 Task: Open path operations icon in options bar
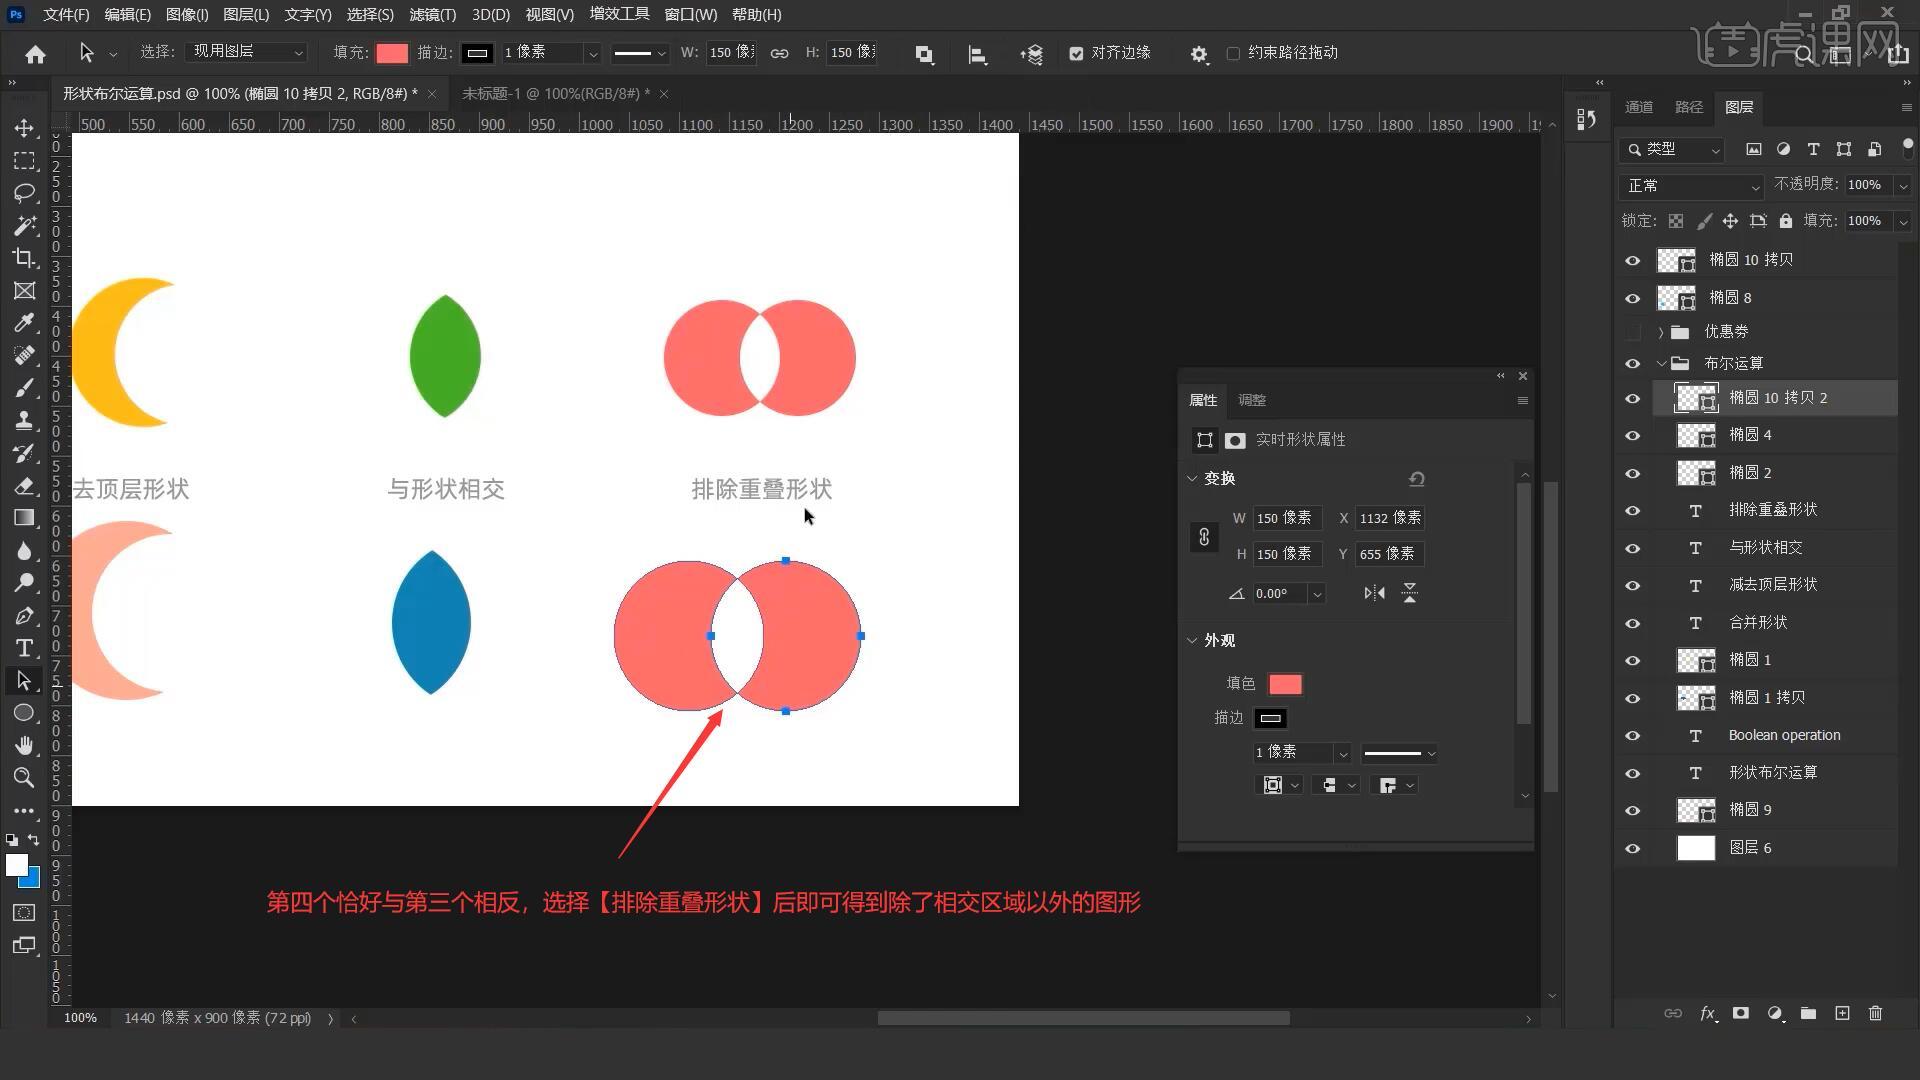point(924,54)
